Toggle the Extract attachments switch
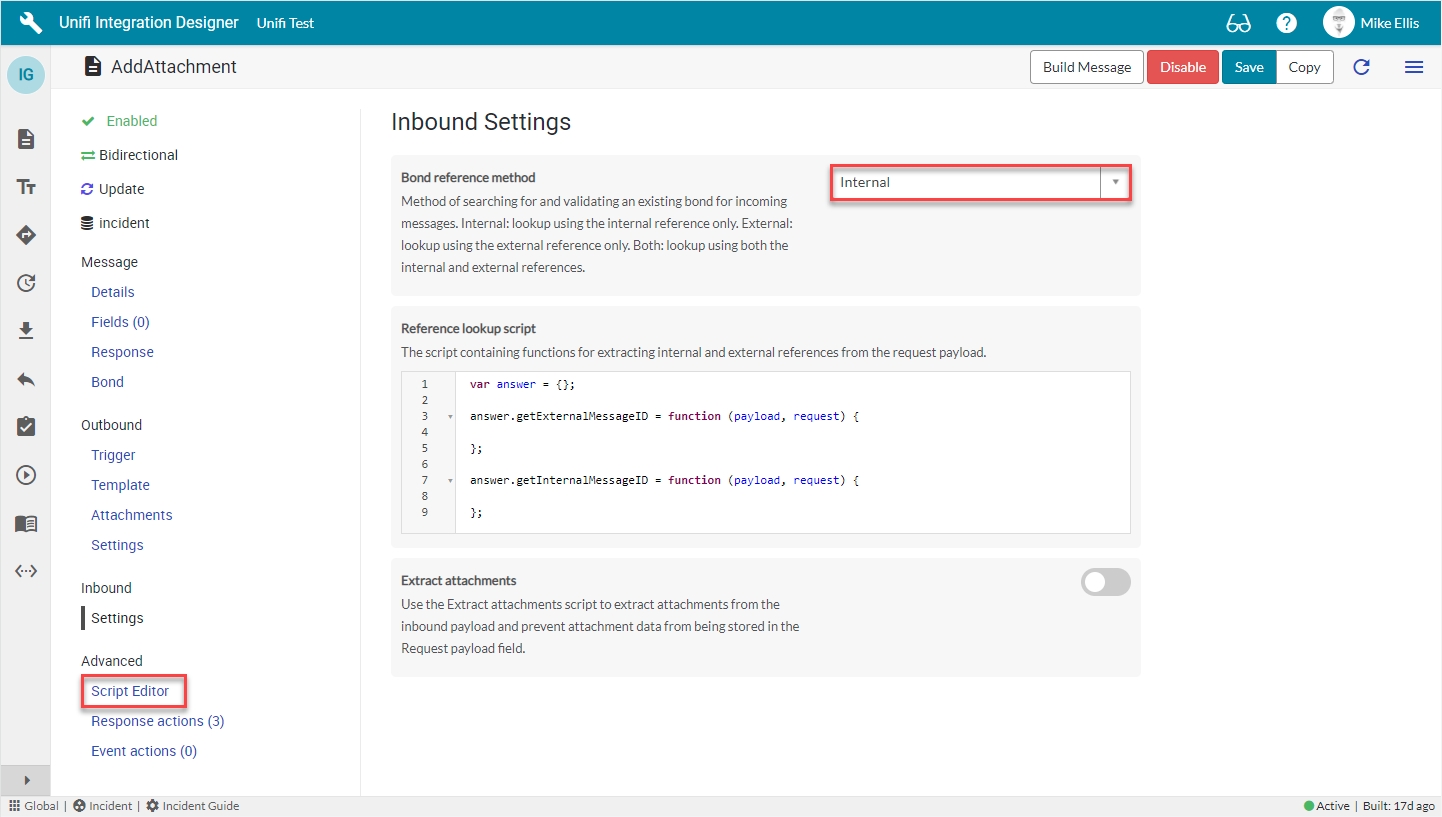Viewport: 1442px width, 817px height. click(1105, 582)
